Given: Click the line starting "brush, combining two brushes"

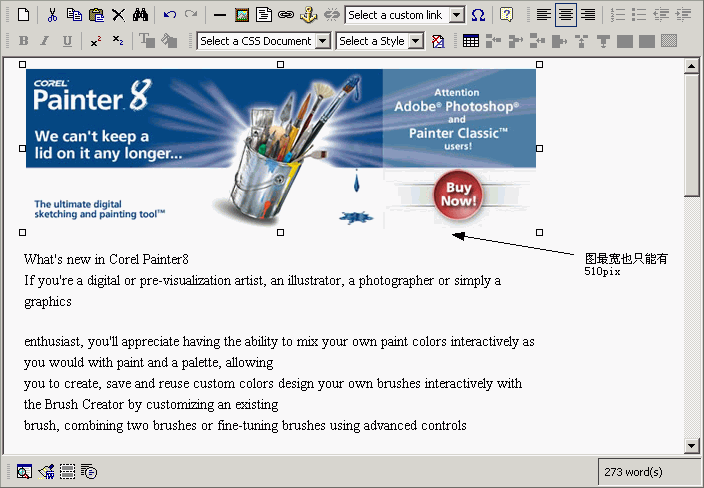Looking at the screenshot, I should pyautogui.click(x=245, y=425).
